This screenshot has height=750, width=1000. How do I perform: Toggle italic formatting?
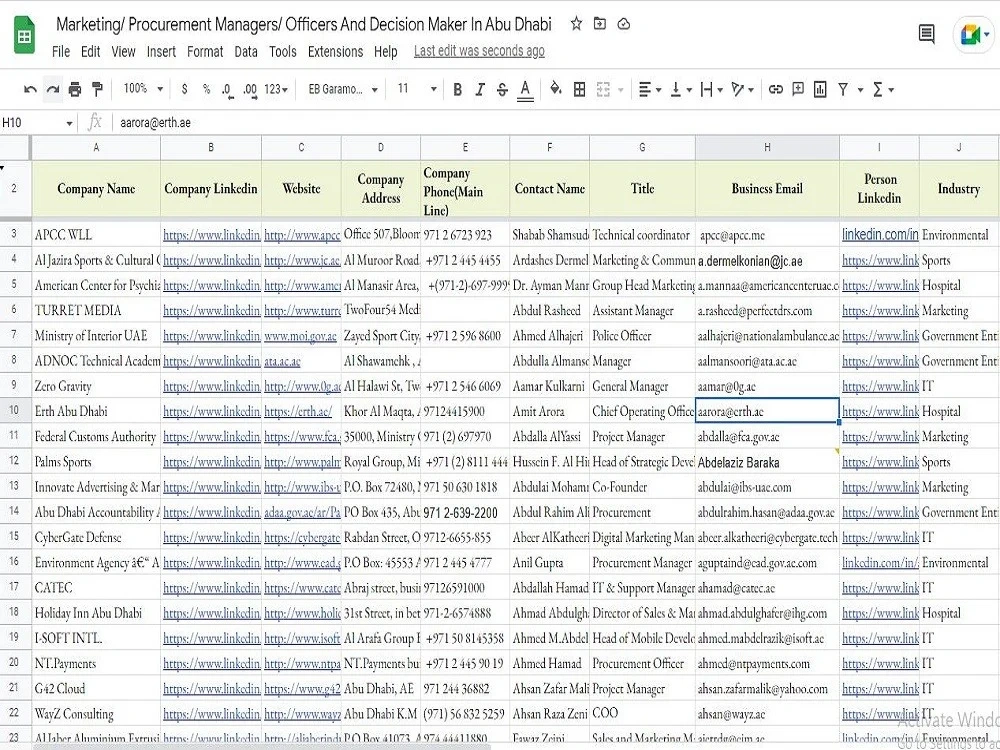(x=480, y=89)
